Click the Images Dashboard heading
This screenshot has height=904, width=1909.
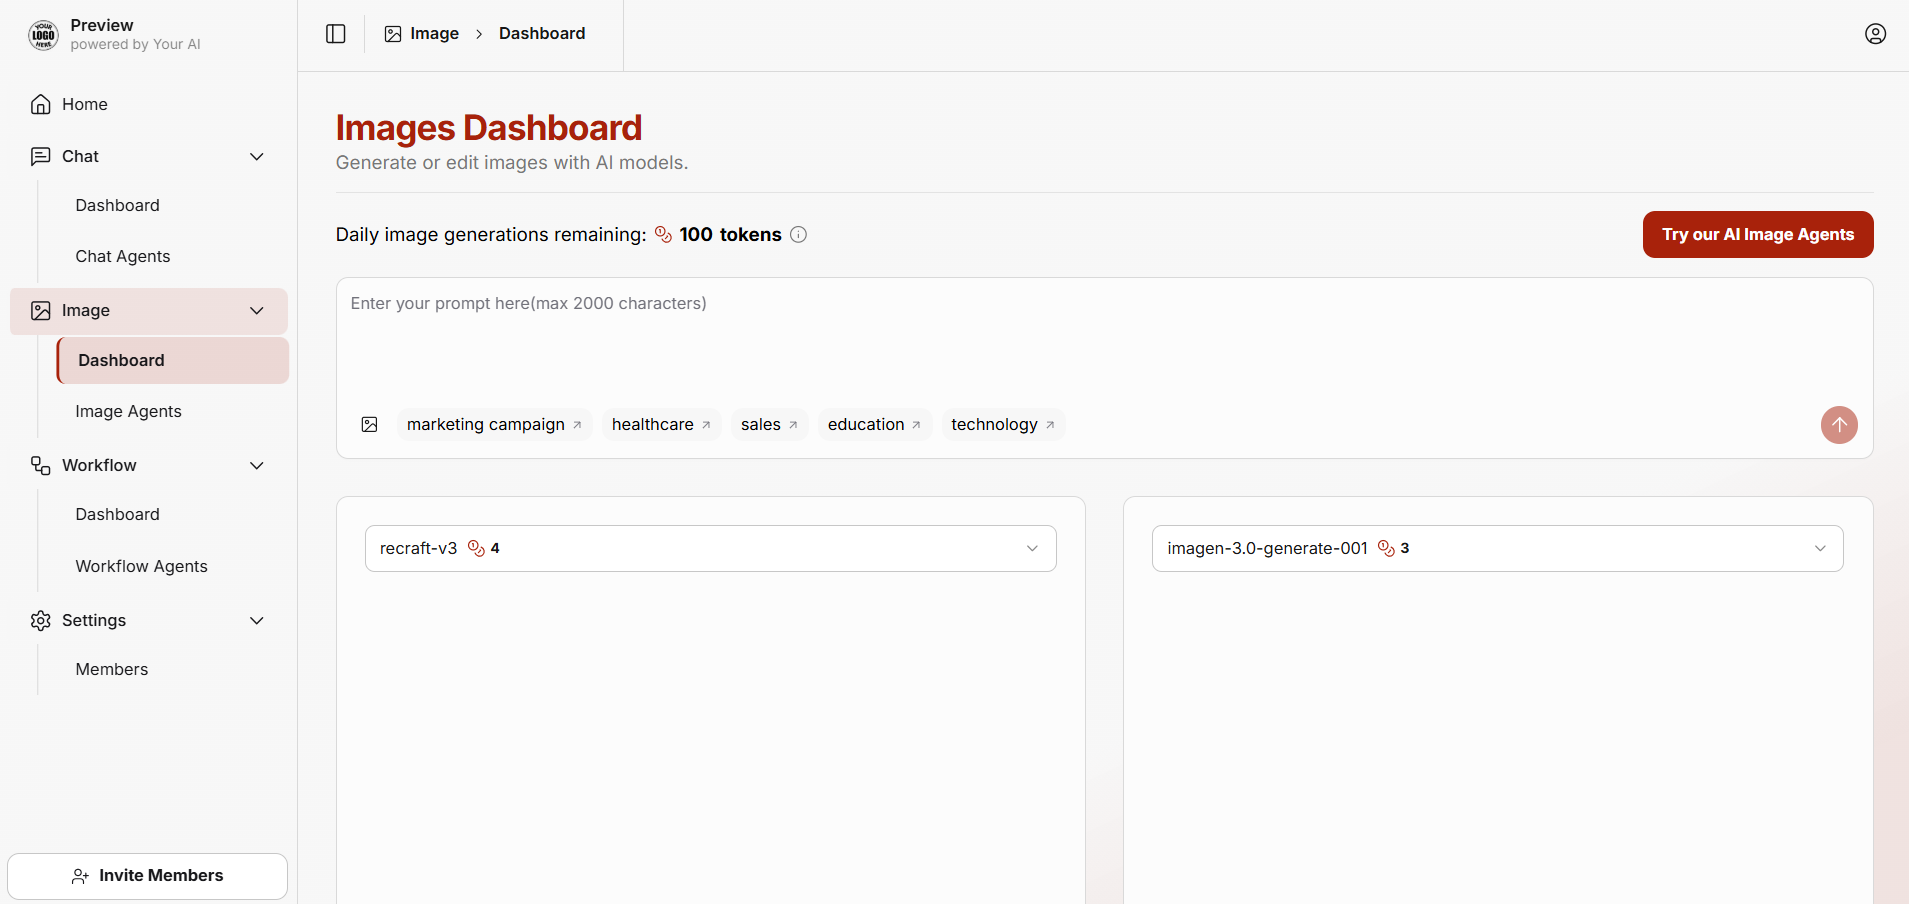coord(489,128)
